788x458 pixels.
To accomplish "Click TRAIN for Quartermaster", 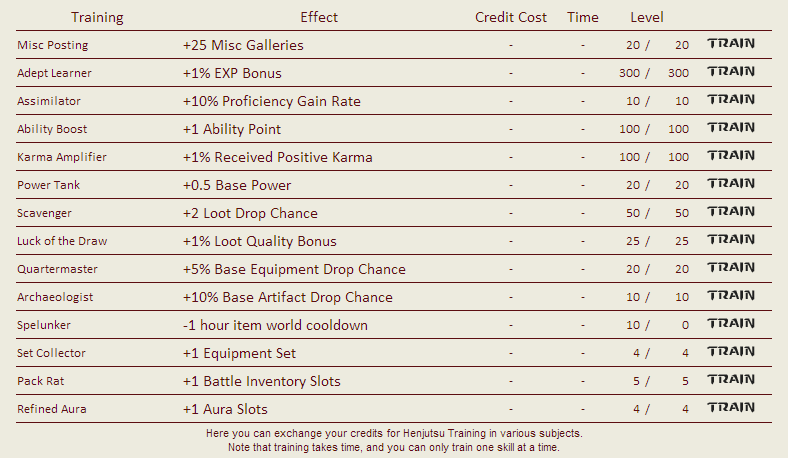I will click(x=731, y=267).
